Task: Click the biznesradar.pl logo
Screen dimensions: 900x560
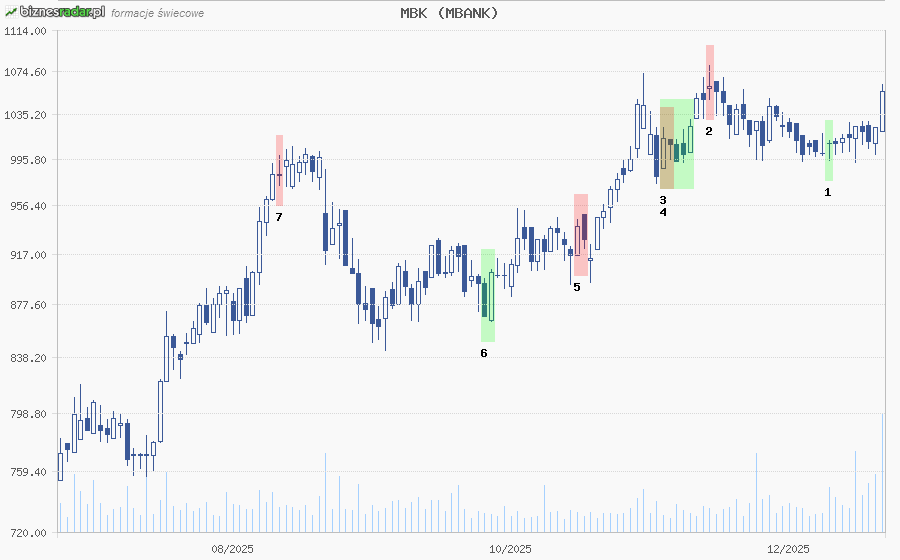Action: coord(54,12)
